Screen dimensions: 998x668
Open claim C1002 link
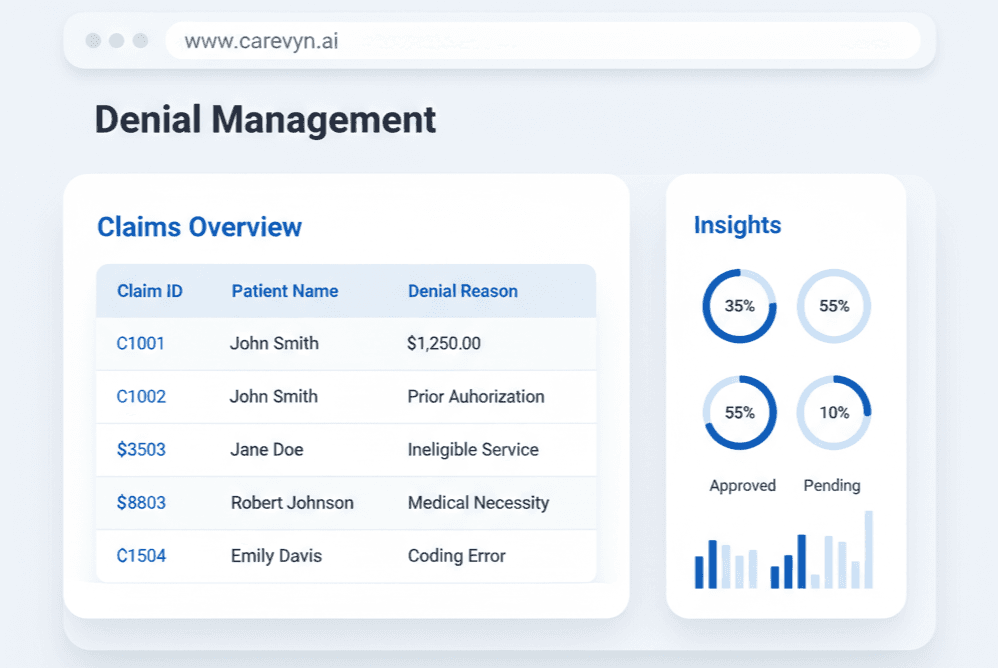tap(141, 396)
